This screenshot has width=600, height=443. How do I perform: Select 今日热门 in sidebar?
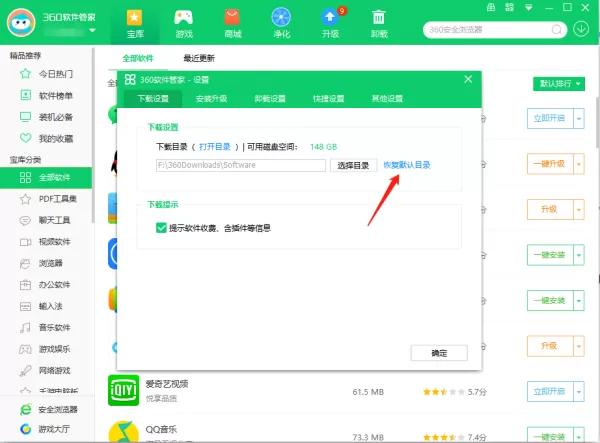pos(46,74)
